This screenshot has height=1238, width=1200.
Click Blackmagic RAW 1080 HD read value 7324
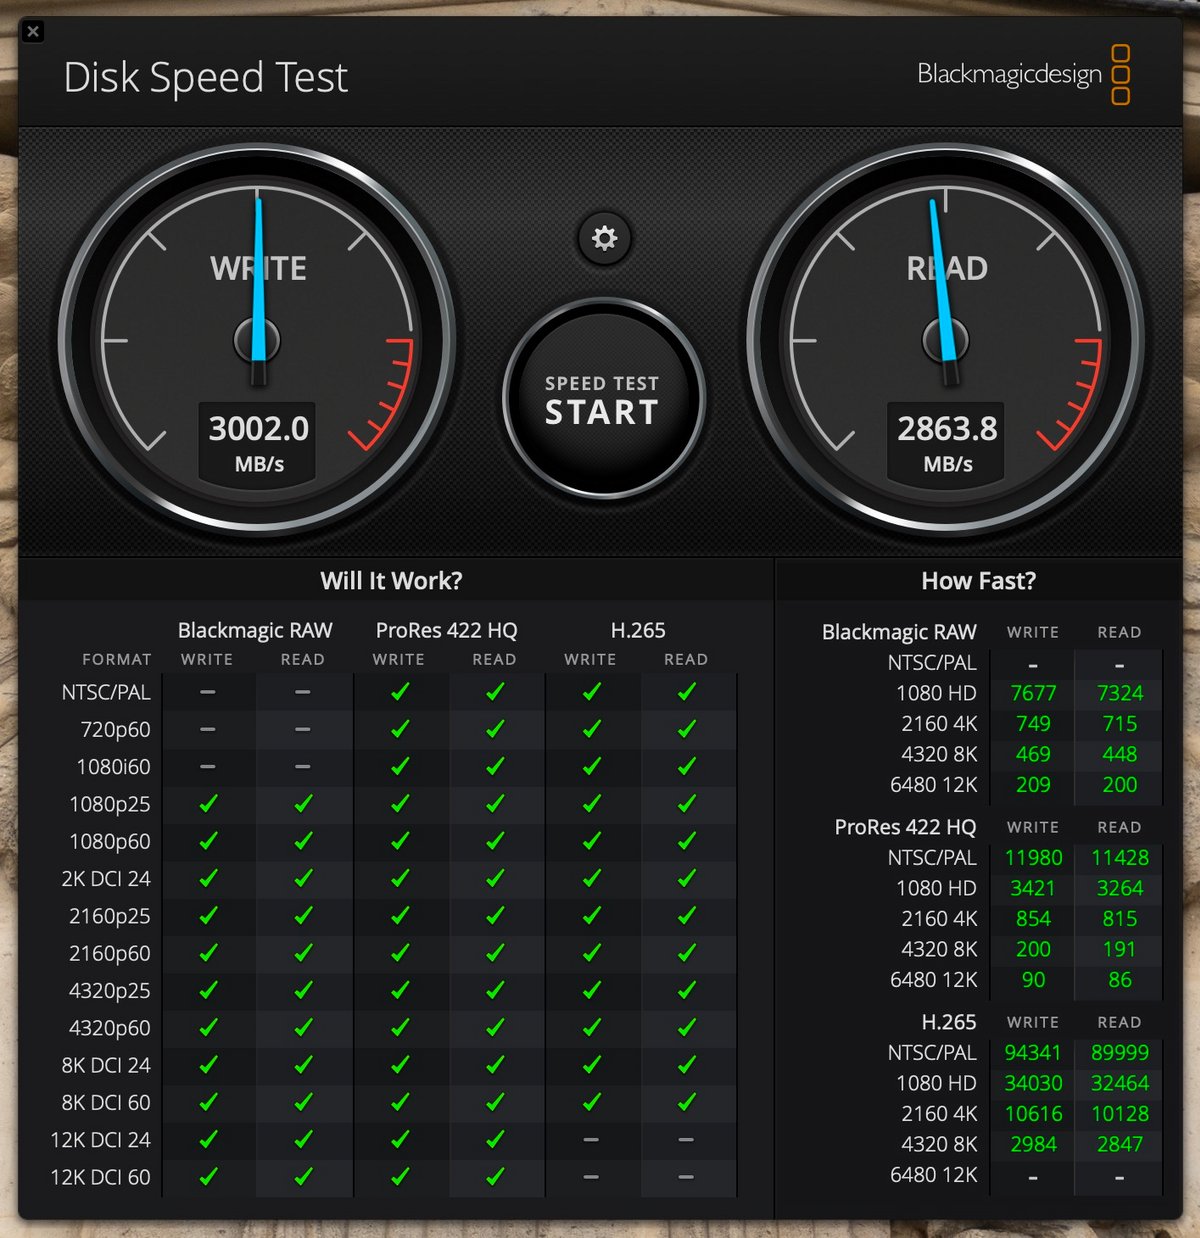pos(1120,694)
